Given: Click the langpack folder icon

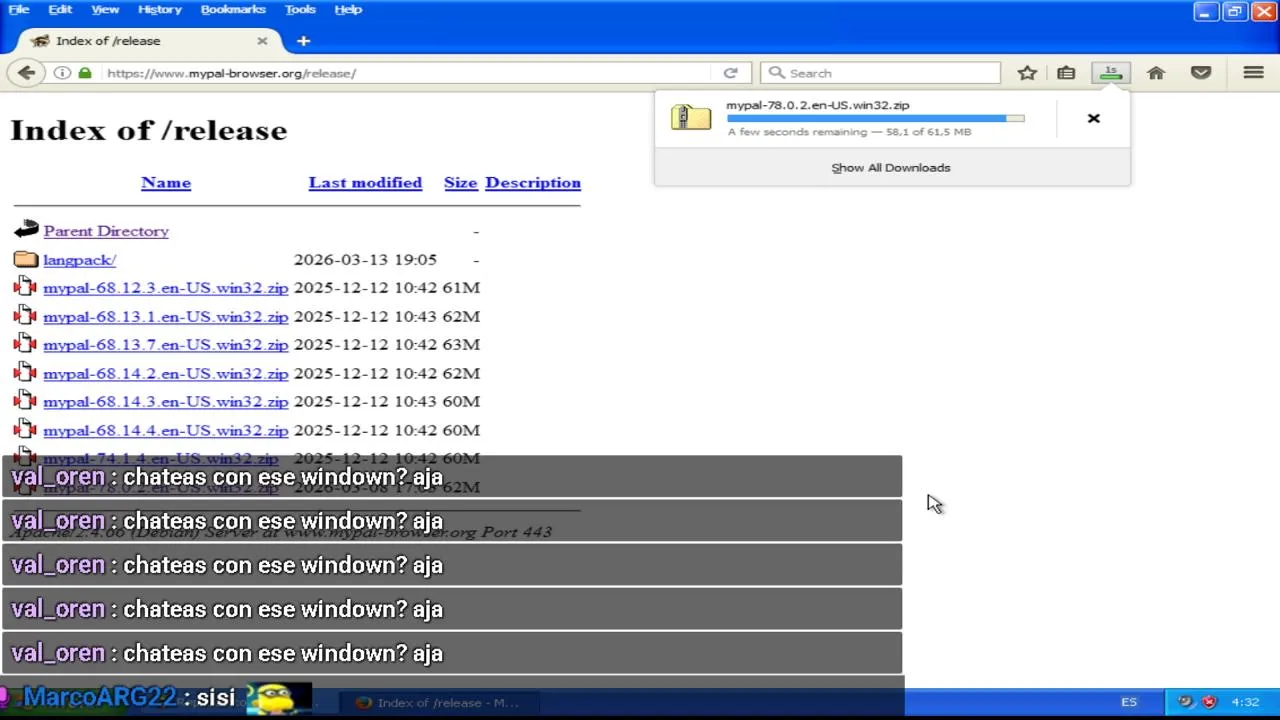Looking at the screenshot, I should click(x=26, y=259).
